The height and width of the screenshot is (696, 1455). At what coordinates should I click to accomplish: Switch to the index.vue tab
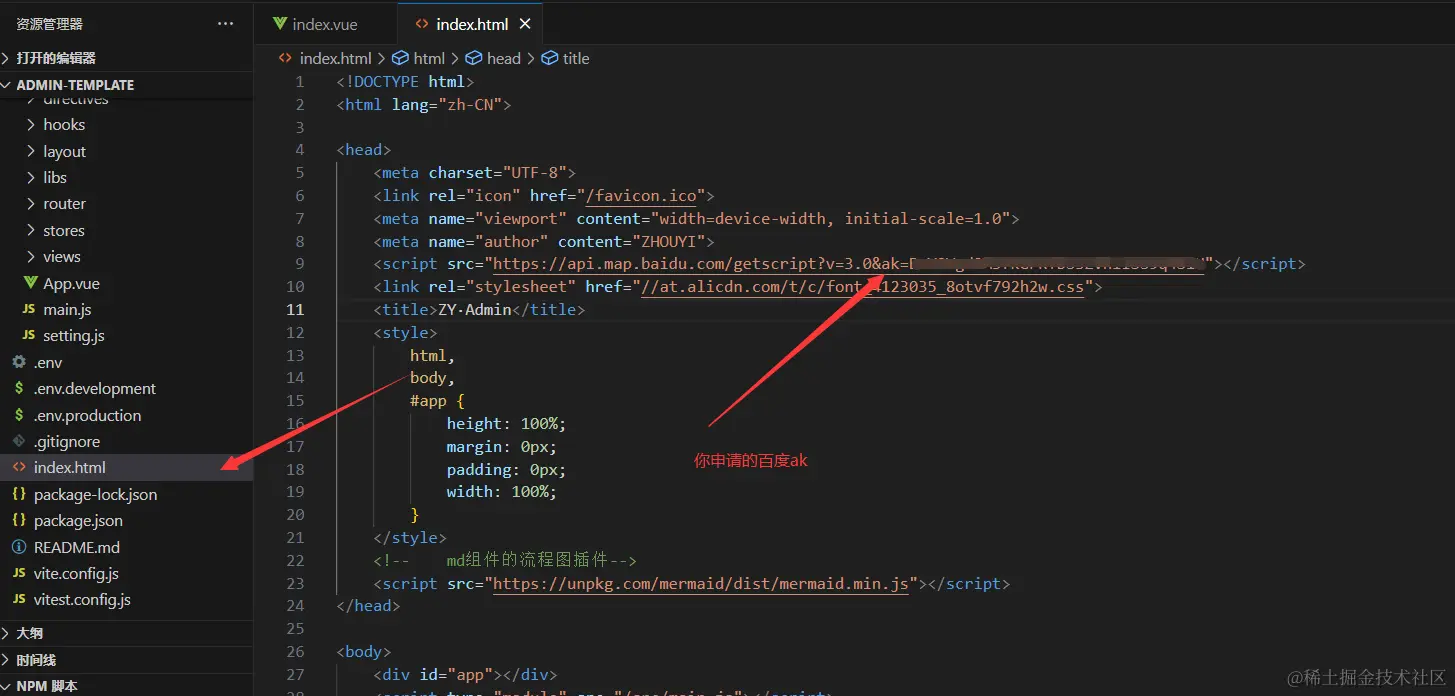pos(325,24)
